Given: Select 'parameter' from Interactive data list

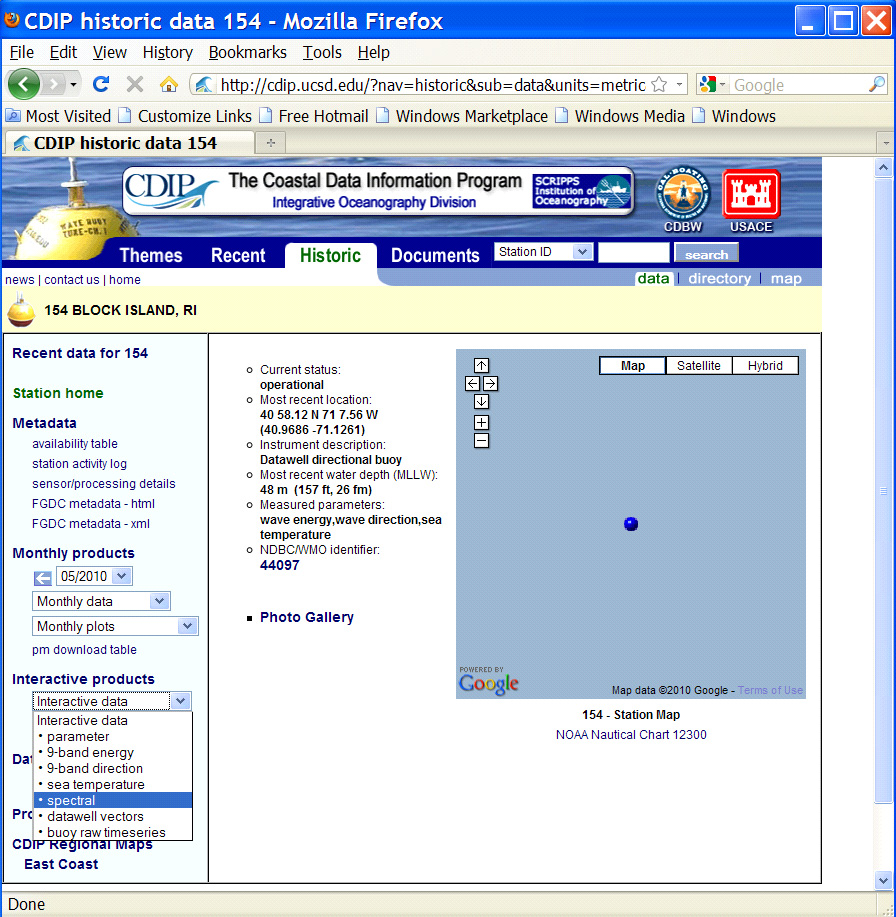Looking at the screenshot, I should click(x=113, y=737).
